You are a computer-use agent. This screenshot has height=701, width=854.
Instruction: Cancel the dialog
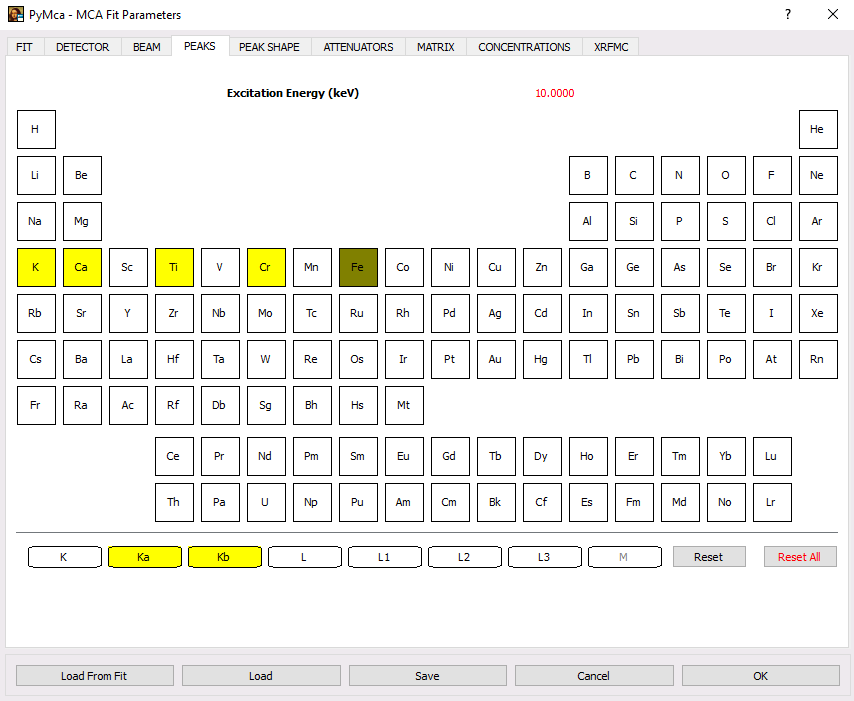coord(594,676)
